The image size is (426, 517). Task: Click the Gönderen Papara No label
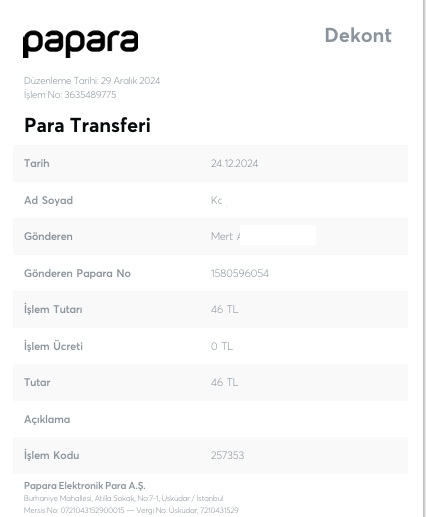pos(77,273)
